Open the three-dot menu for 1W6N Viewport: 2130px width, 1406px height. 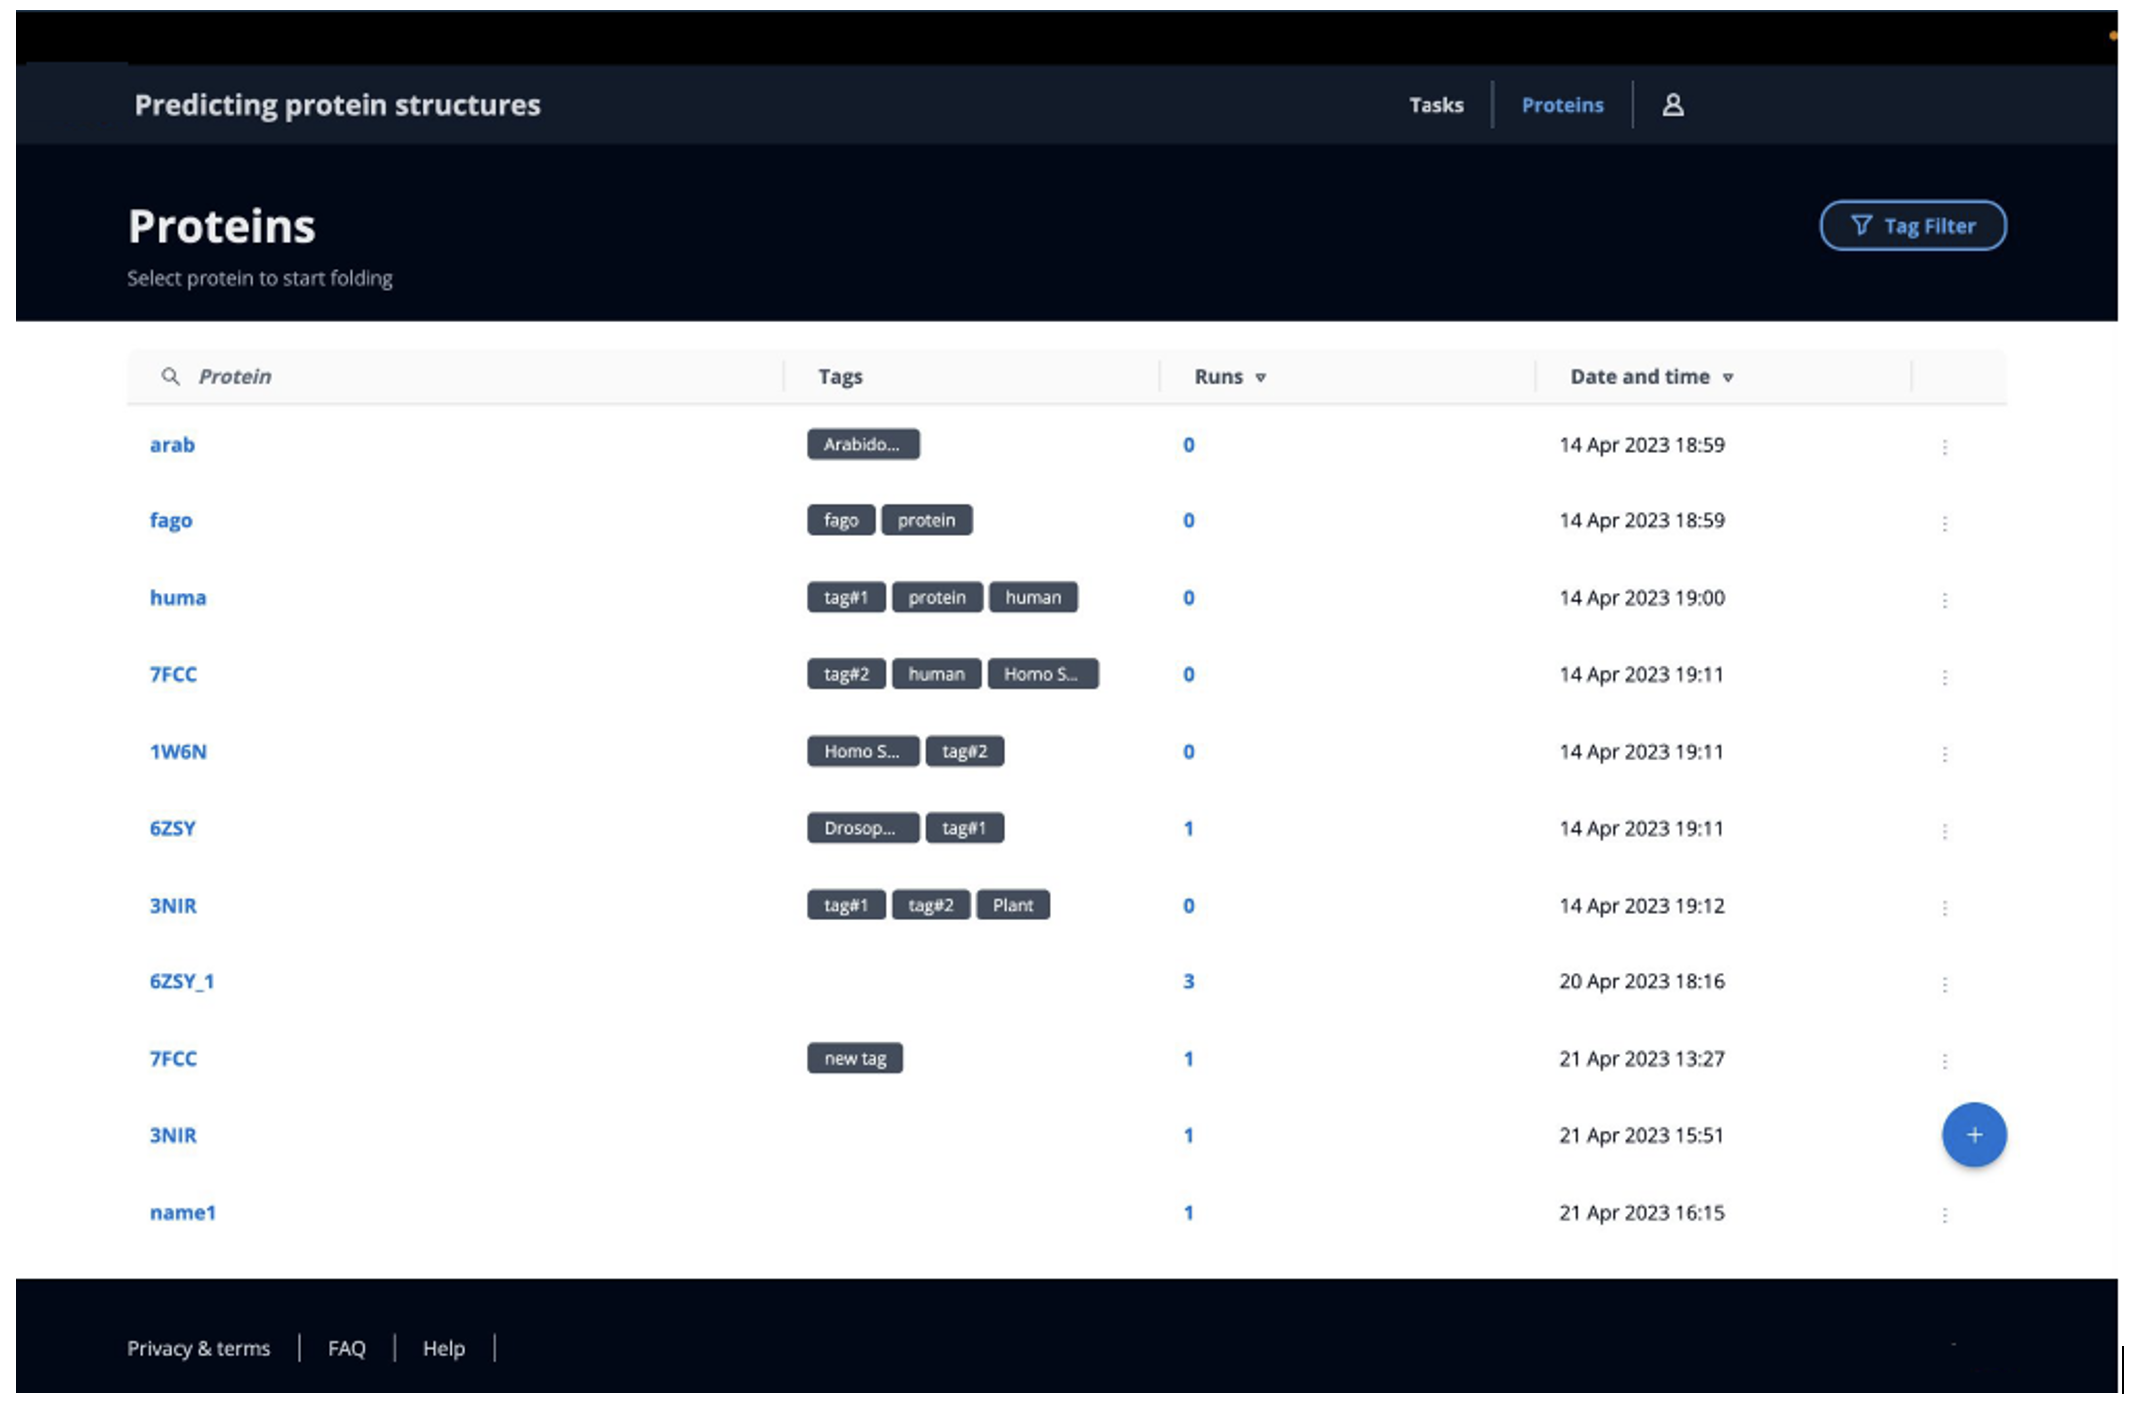[1944, 754]
